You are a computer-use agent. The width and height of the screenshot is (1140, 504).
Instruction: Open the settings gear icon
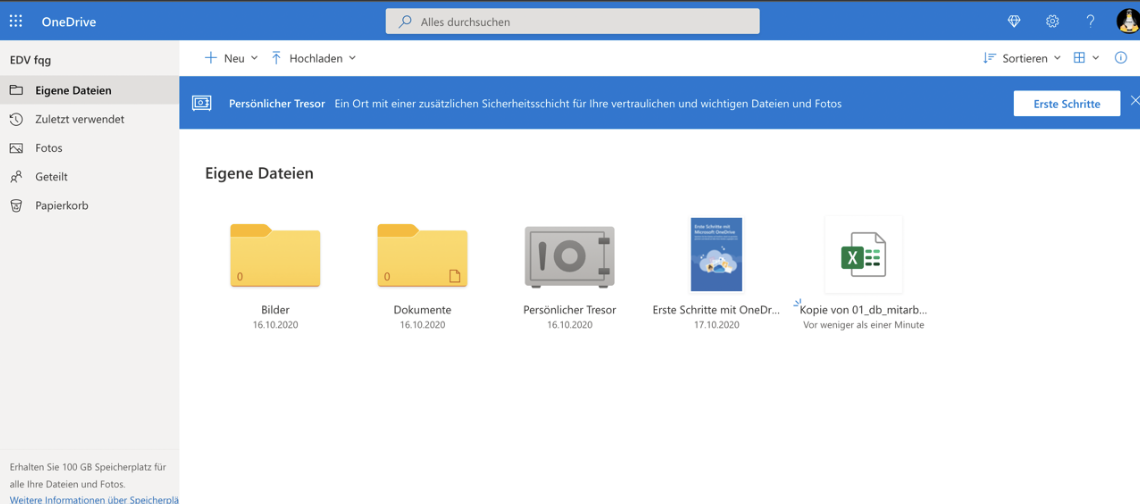pos(1052,22)
